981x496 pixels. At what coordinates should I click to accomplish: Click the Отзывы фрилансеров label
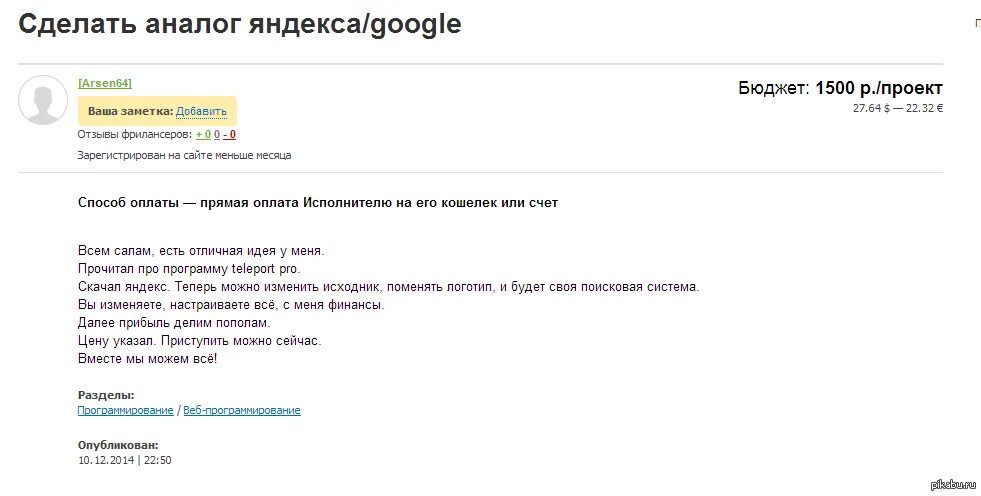pyautogui.click(x=133, y=134)
